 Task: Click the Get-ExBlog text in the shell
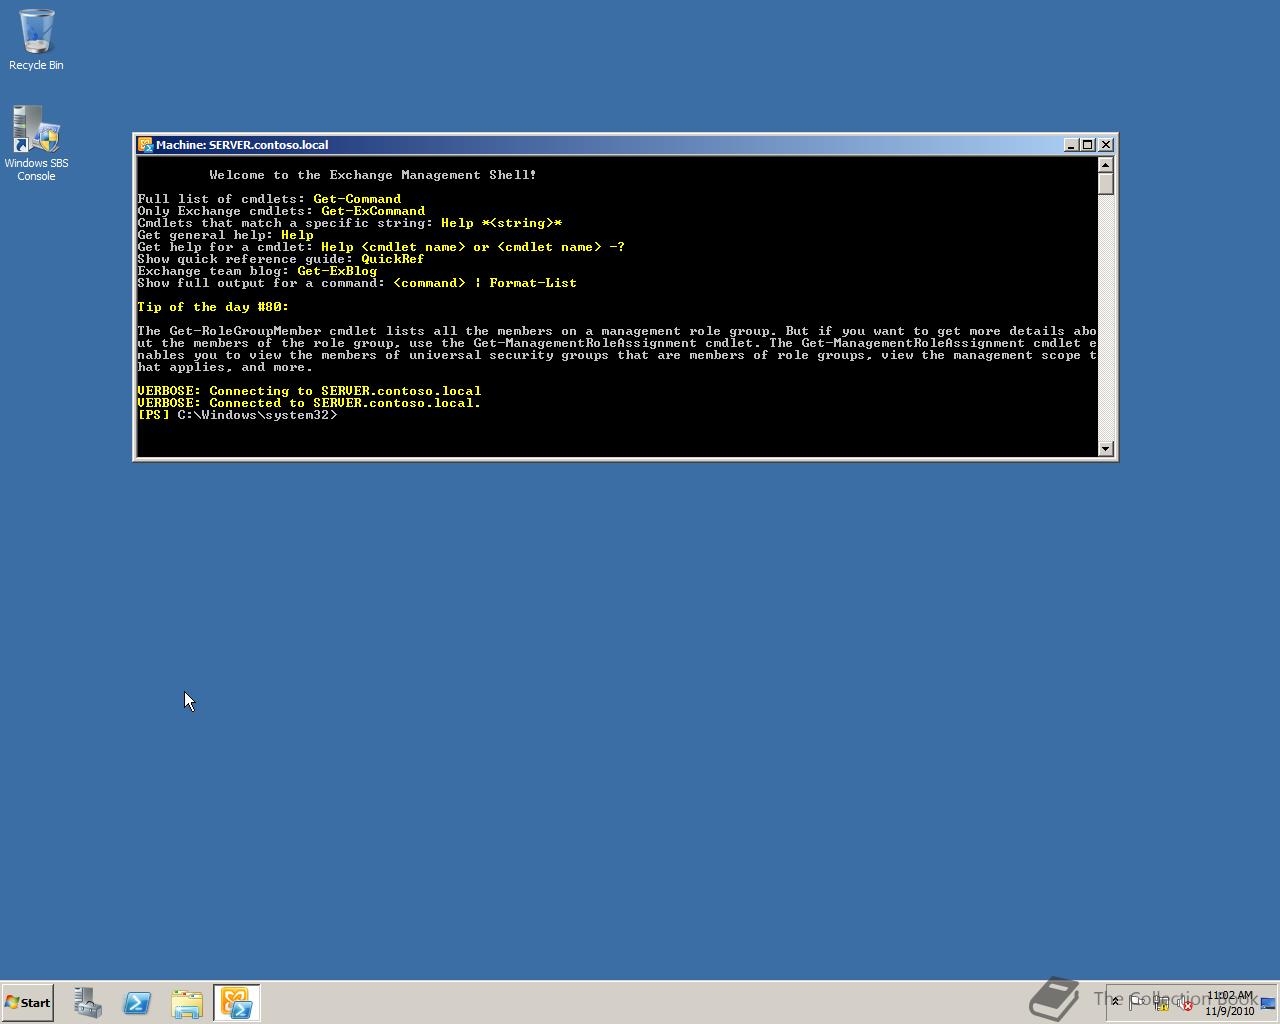click(337, 271)
